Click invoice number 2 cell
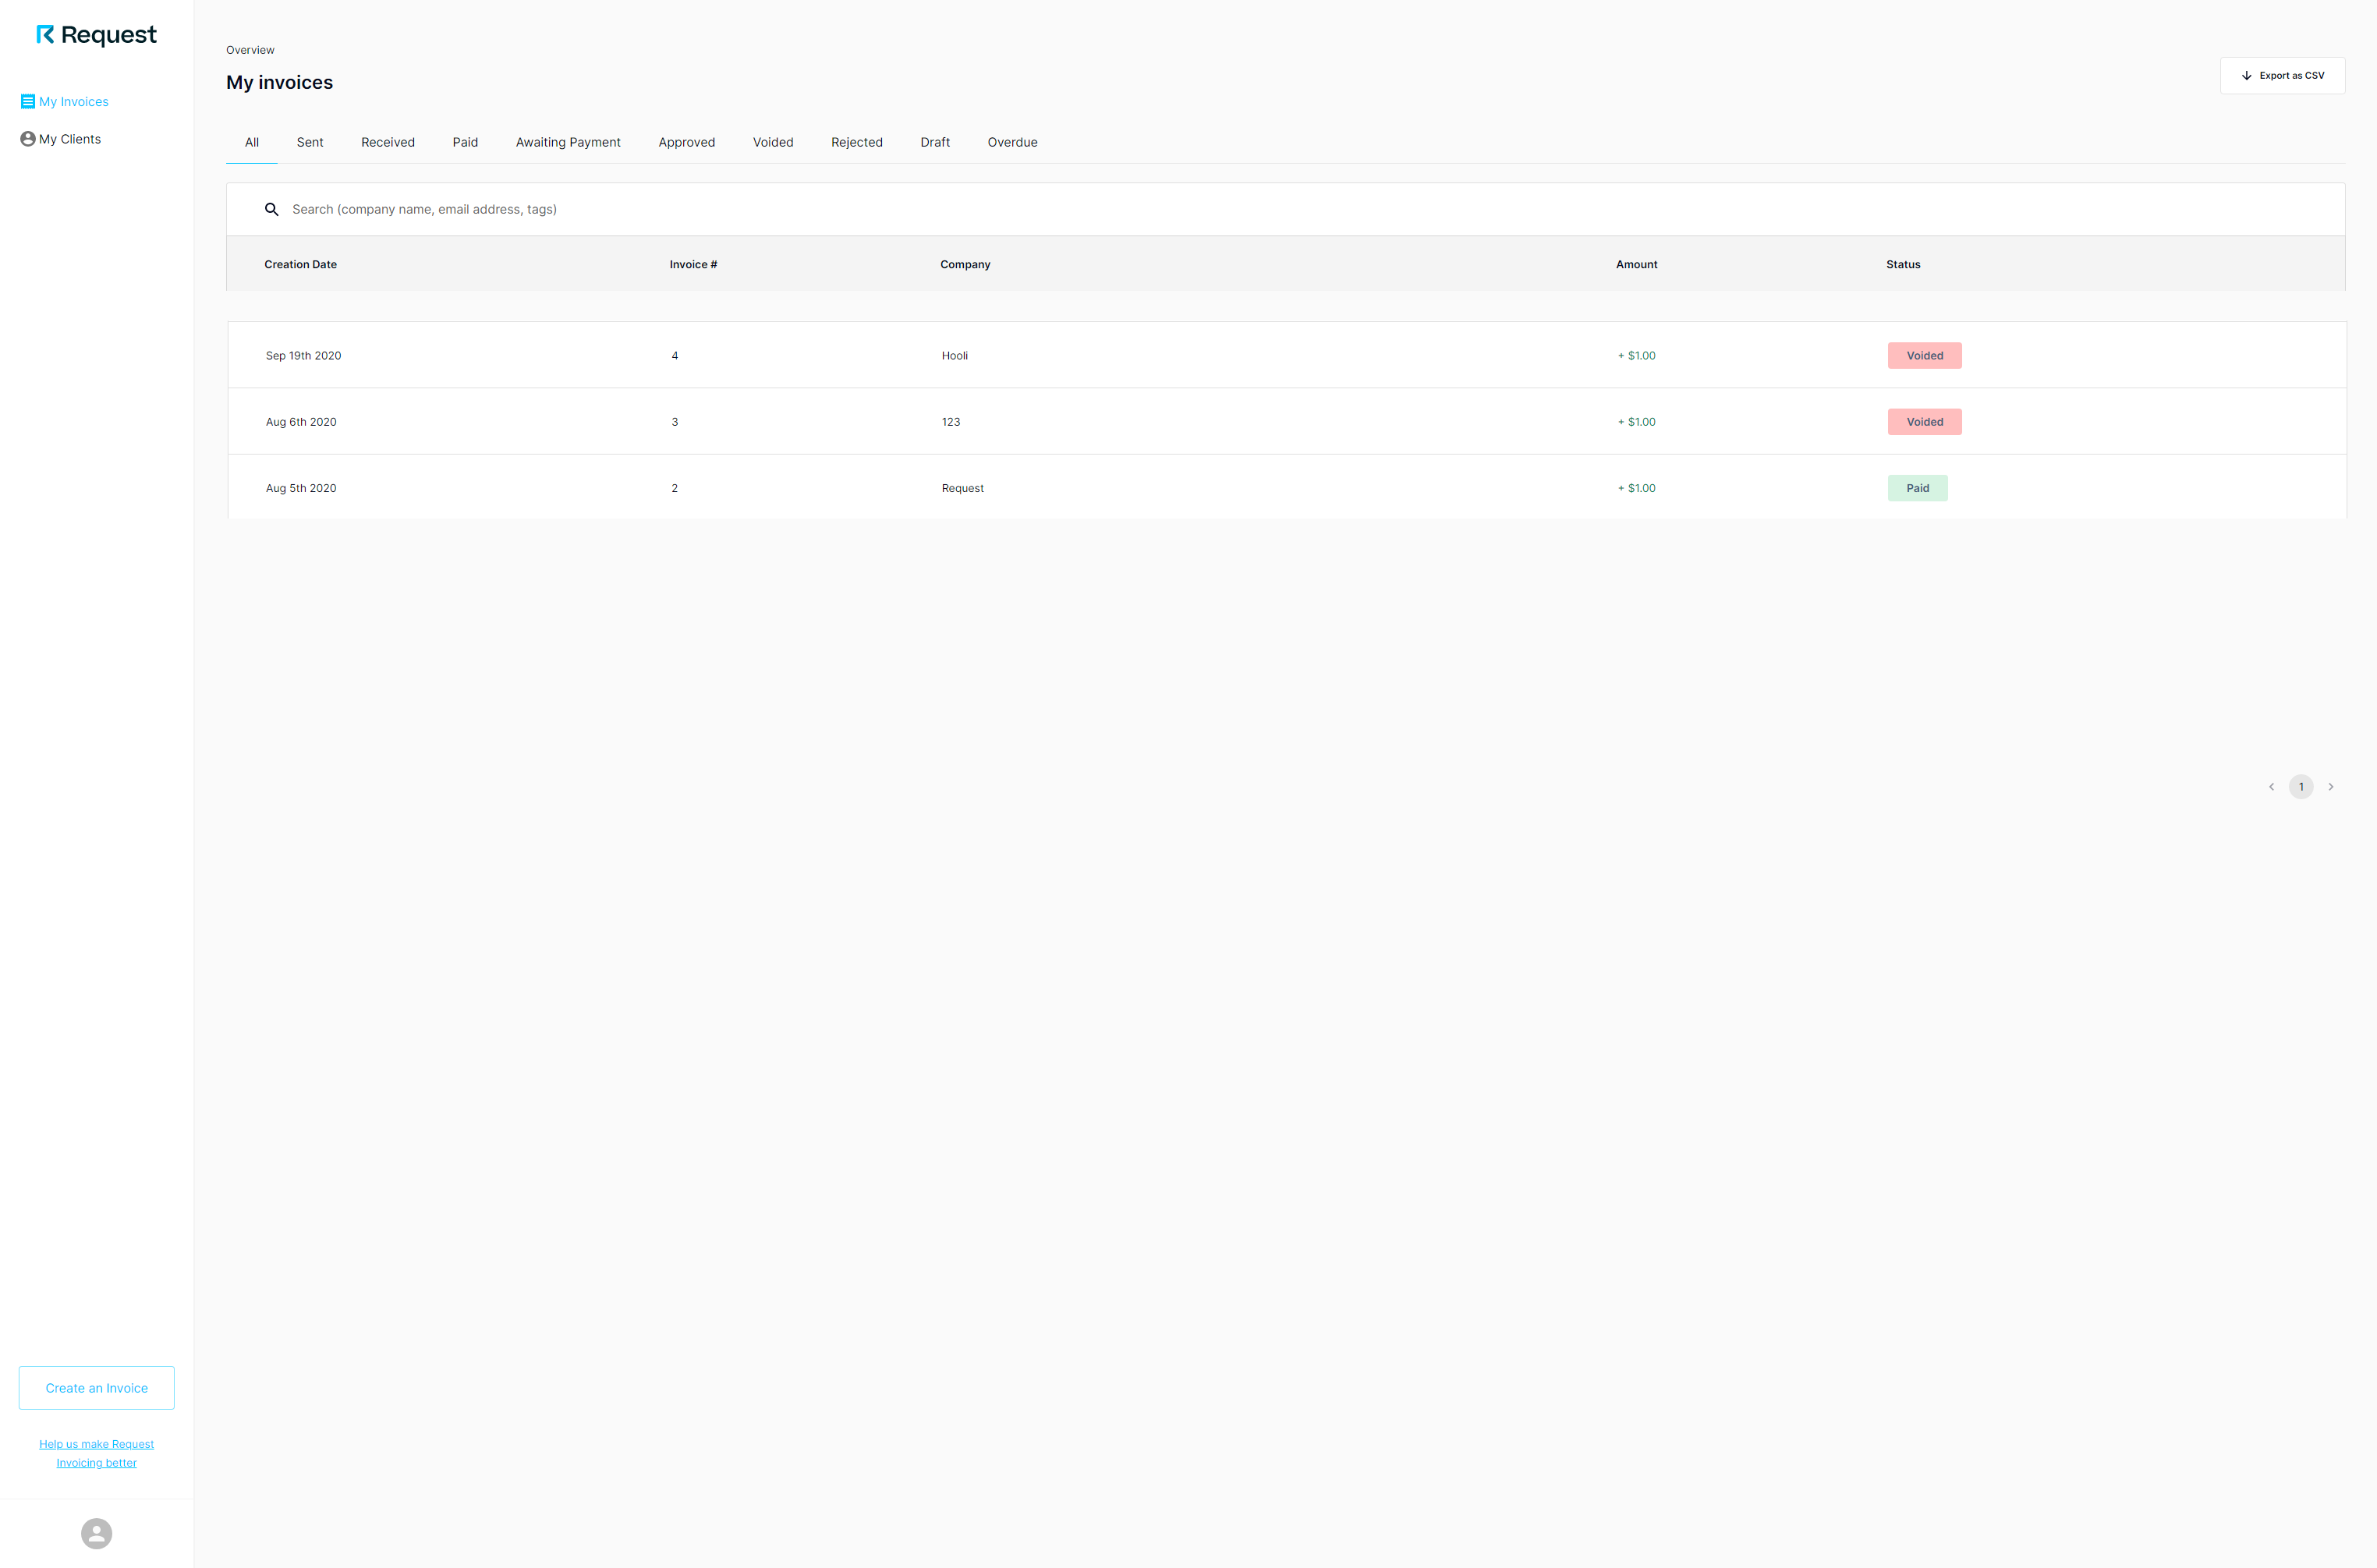 (x=675, y=488)
